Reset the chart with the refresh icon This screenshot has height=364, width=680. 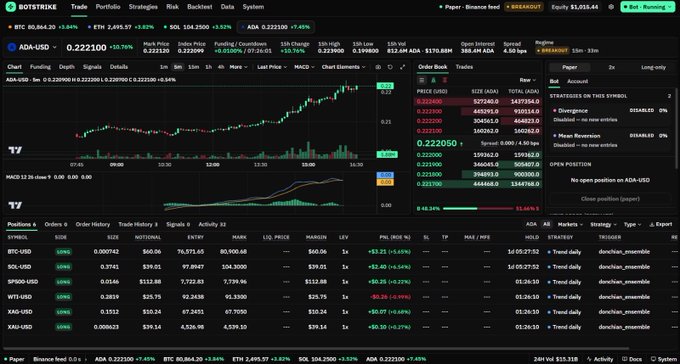click(390, 67)
